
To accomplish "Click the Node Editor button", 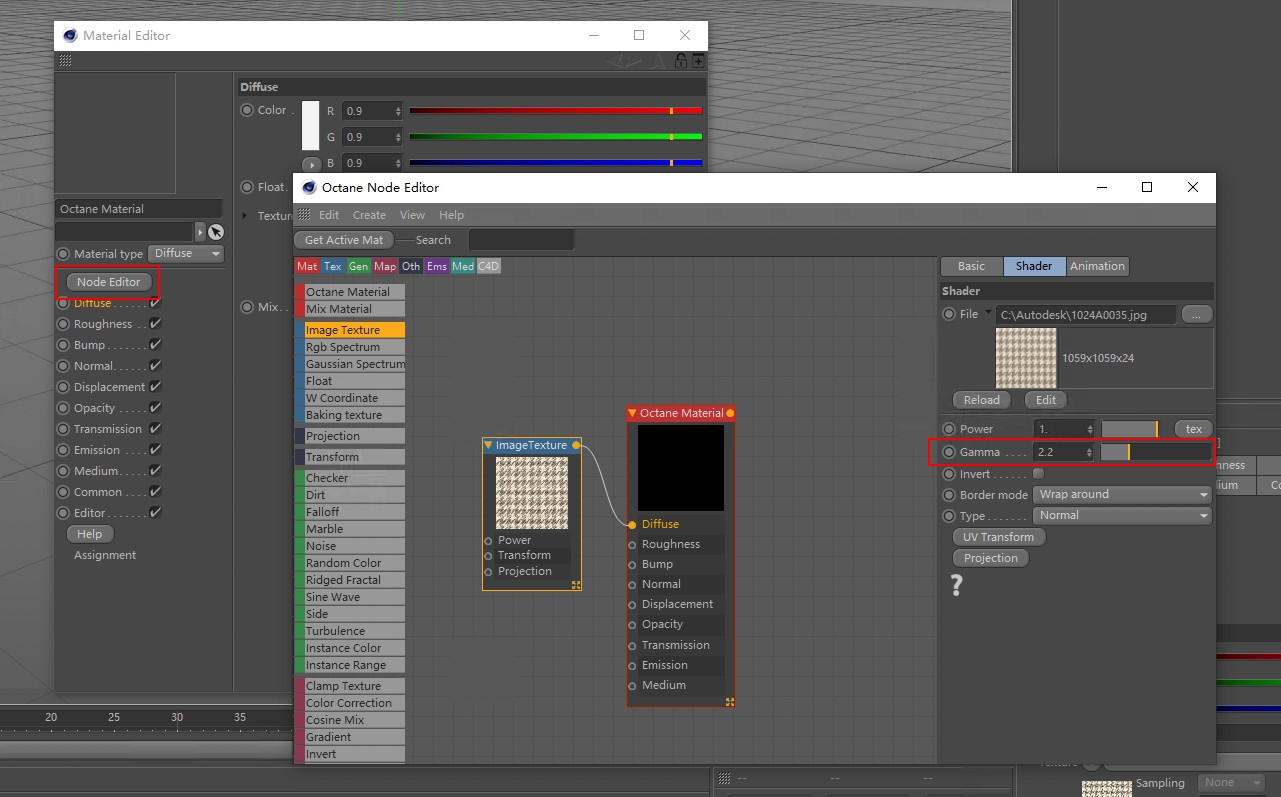I will pyautogui.click(x=109, y=282).
